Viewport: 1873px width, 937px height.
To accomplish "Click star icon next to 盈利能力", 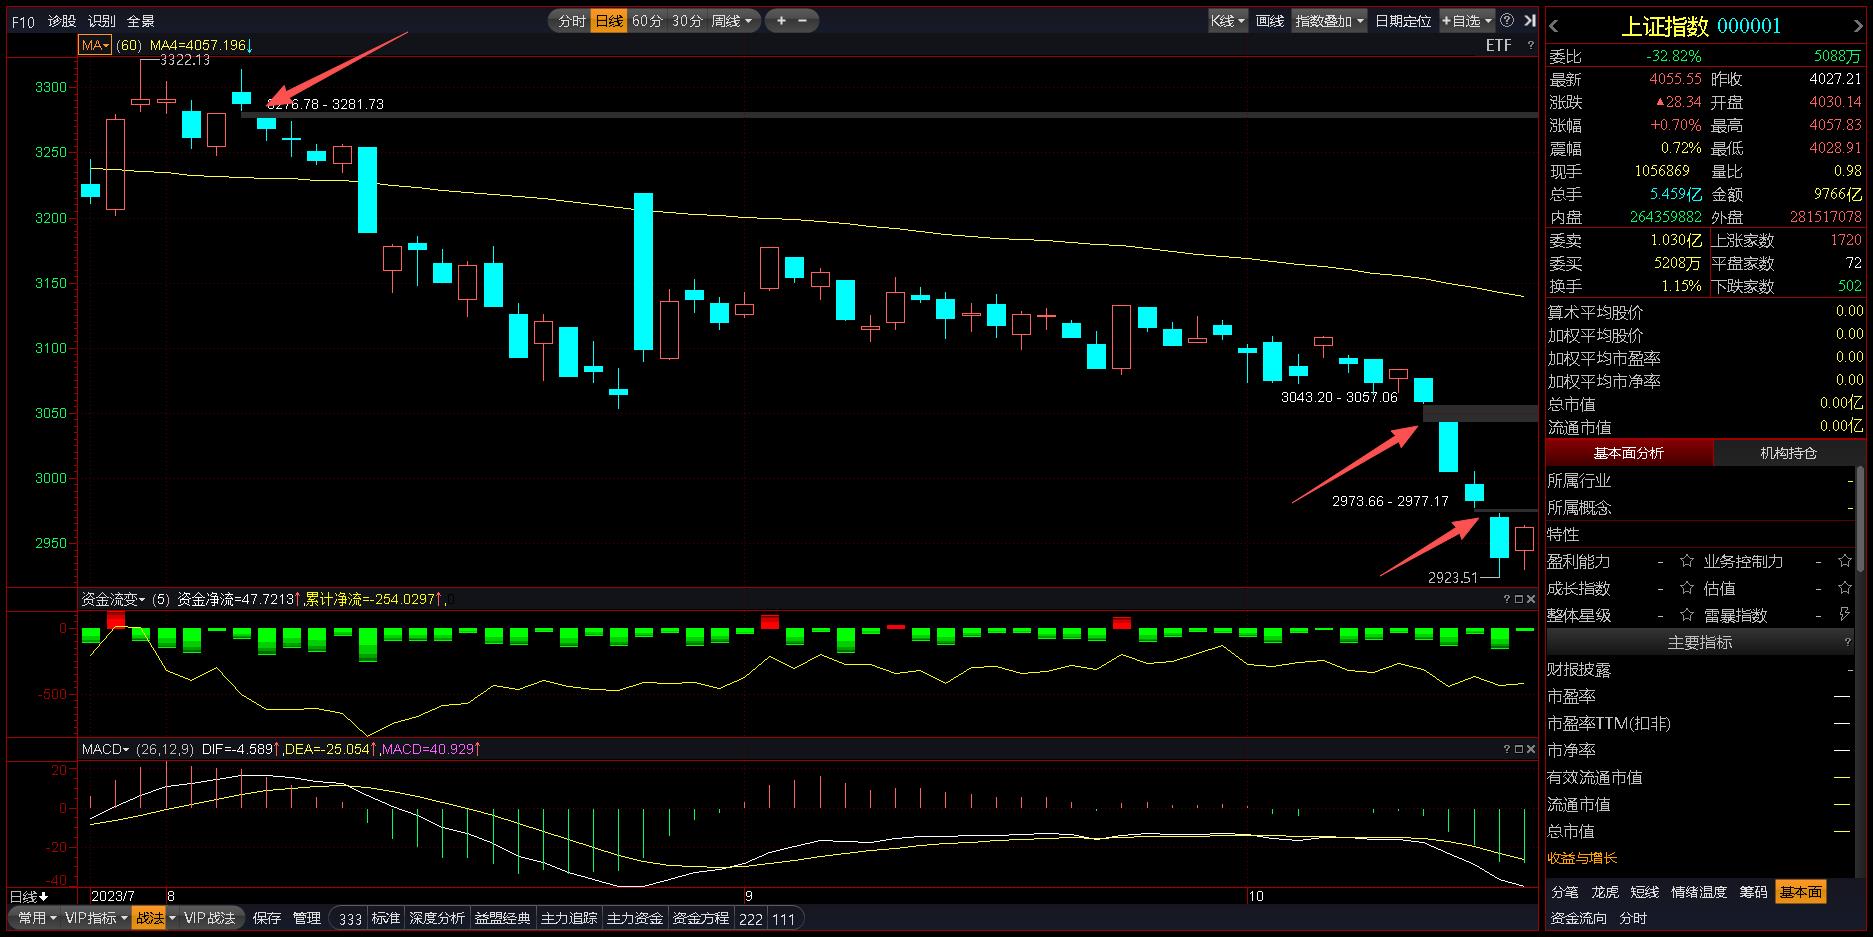I will (x=1687, y=561).
